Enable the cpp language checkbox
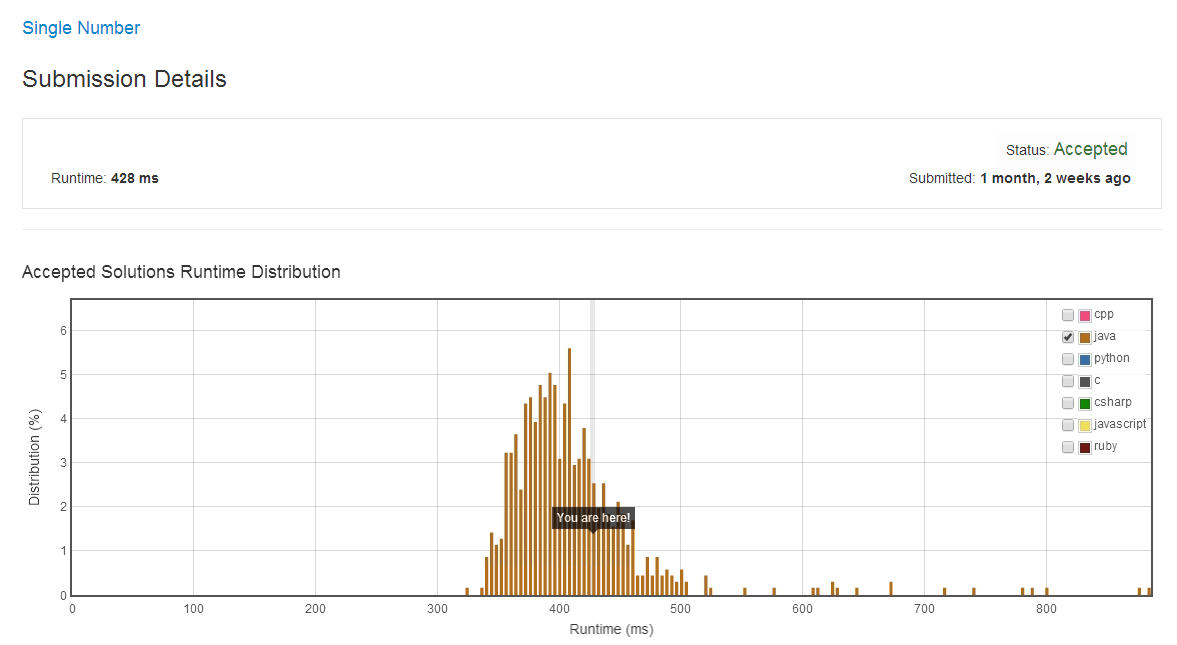Screen dimensions: 1177x645 (x=1067, y=315)
